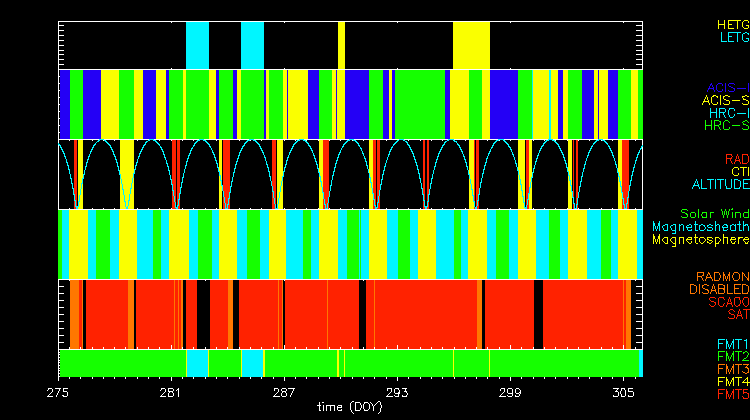The width and height of the screenshot is (750, 420).
Task: Select the LETG legend label
Action: tap(731, 37)
